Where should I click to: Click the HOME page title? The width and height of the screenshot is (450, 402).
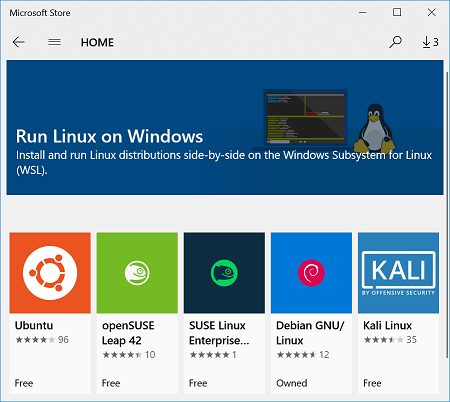[x=97, y=42]
